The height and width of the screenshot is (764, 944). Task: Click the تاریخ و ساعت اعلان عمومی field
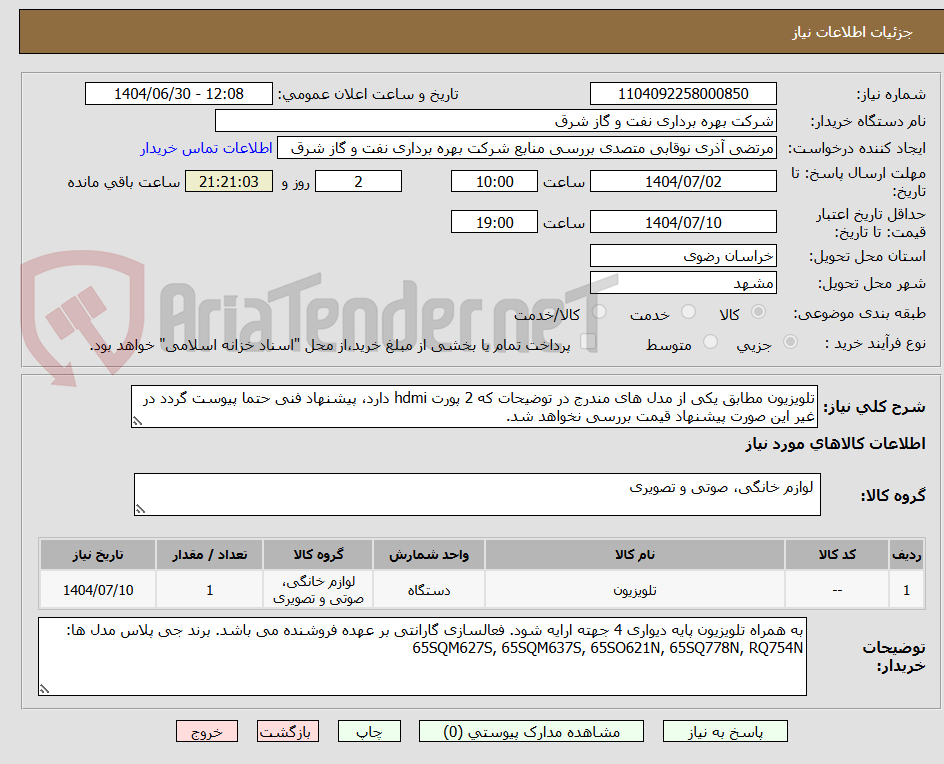(x=178, y=93)
